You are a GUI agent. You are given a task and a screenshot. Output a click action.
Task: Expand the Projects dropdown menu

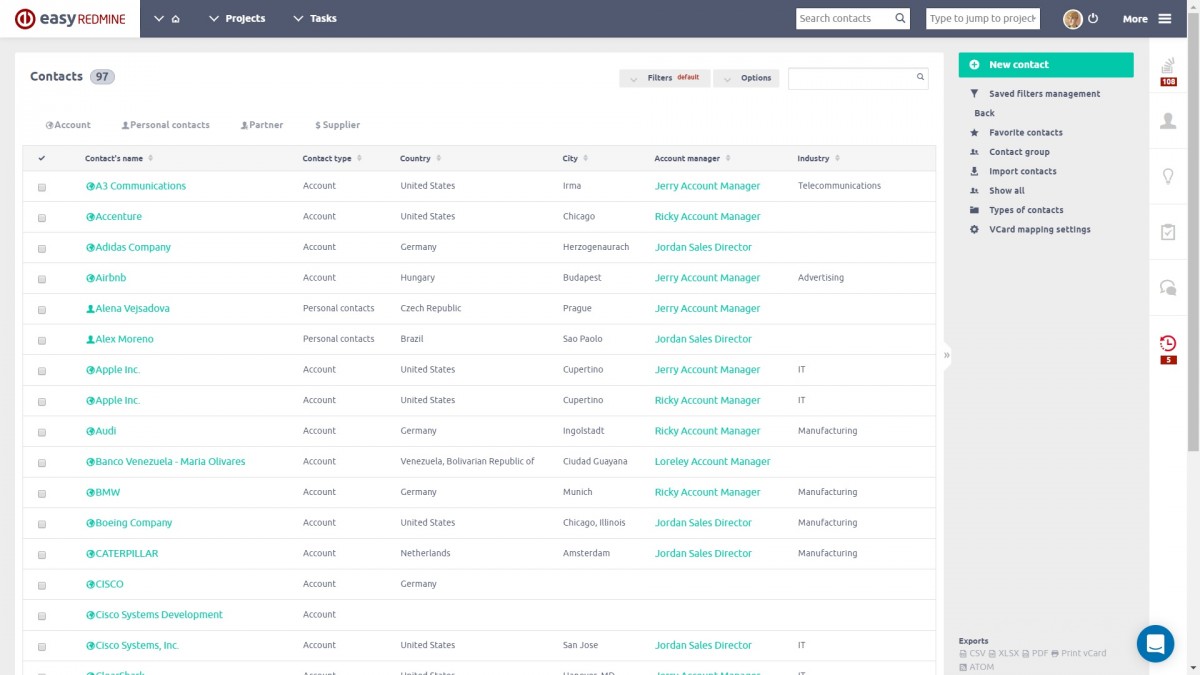click(x=236, y=19)
